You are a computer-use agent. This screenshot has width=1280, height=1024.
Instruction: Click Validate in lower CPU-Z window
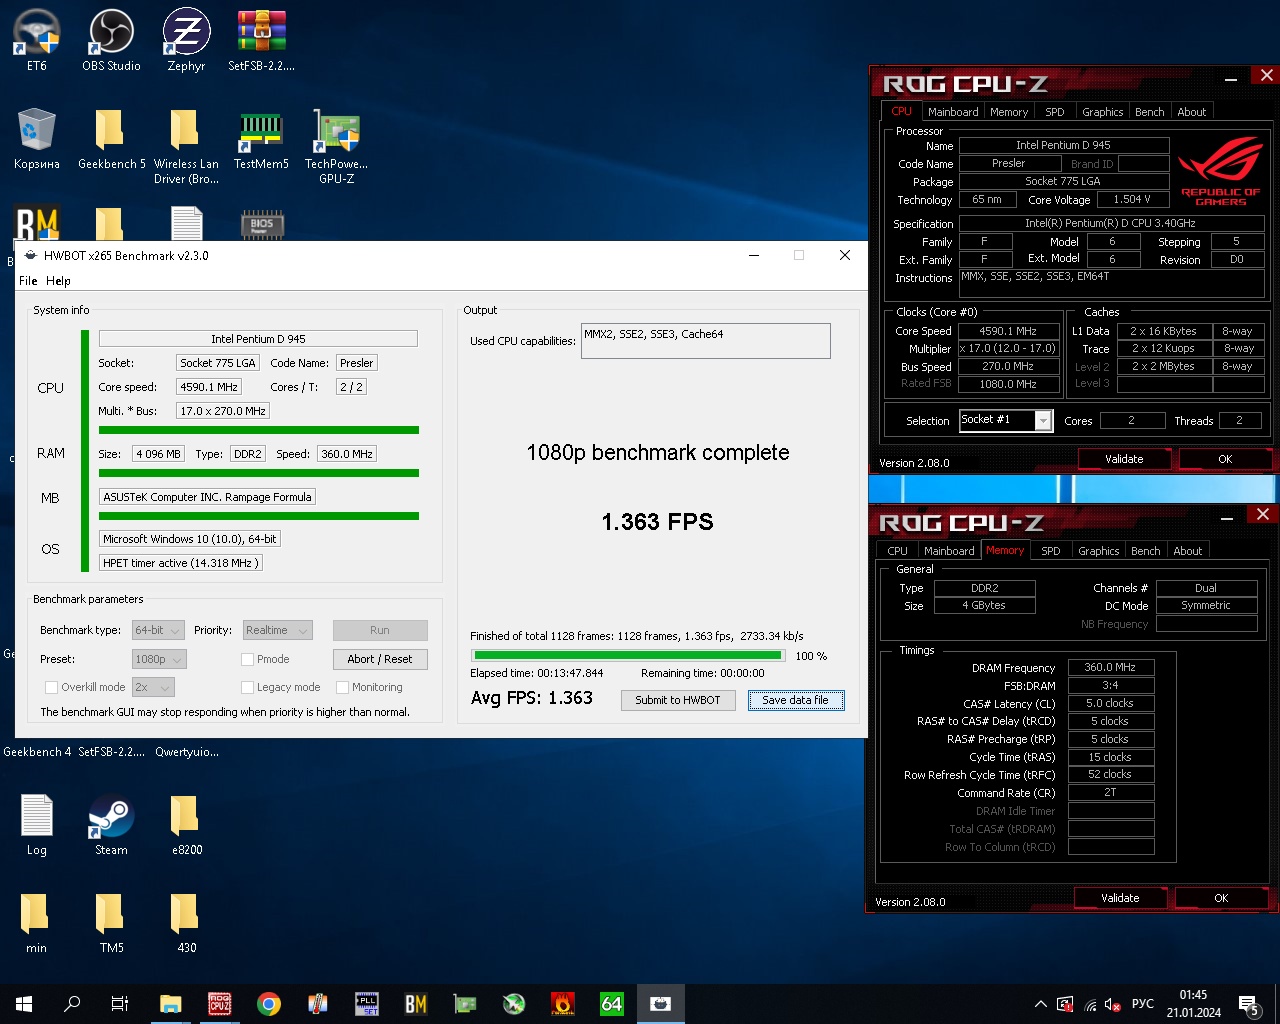point(1120,898)
